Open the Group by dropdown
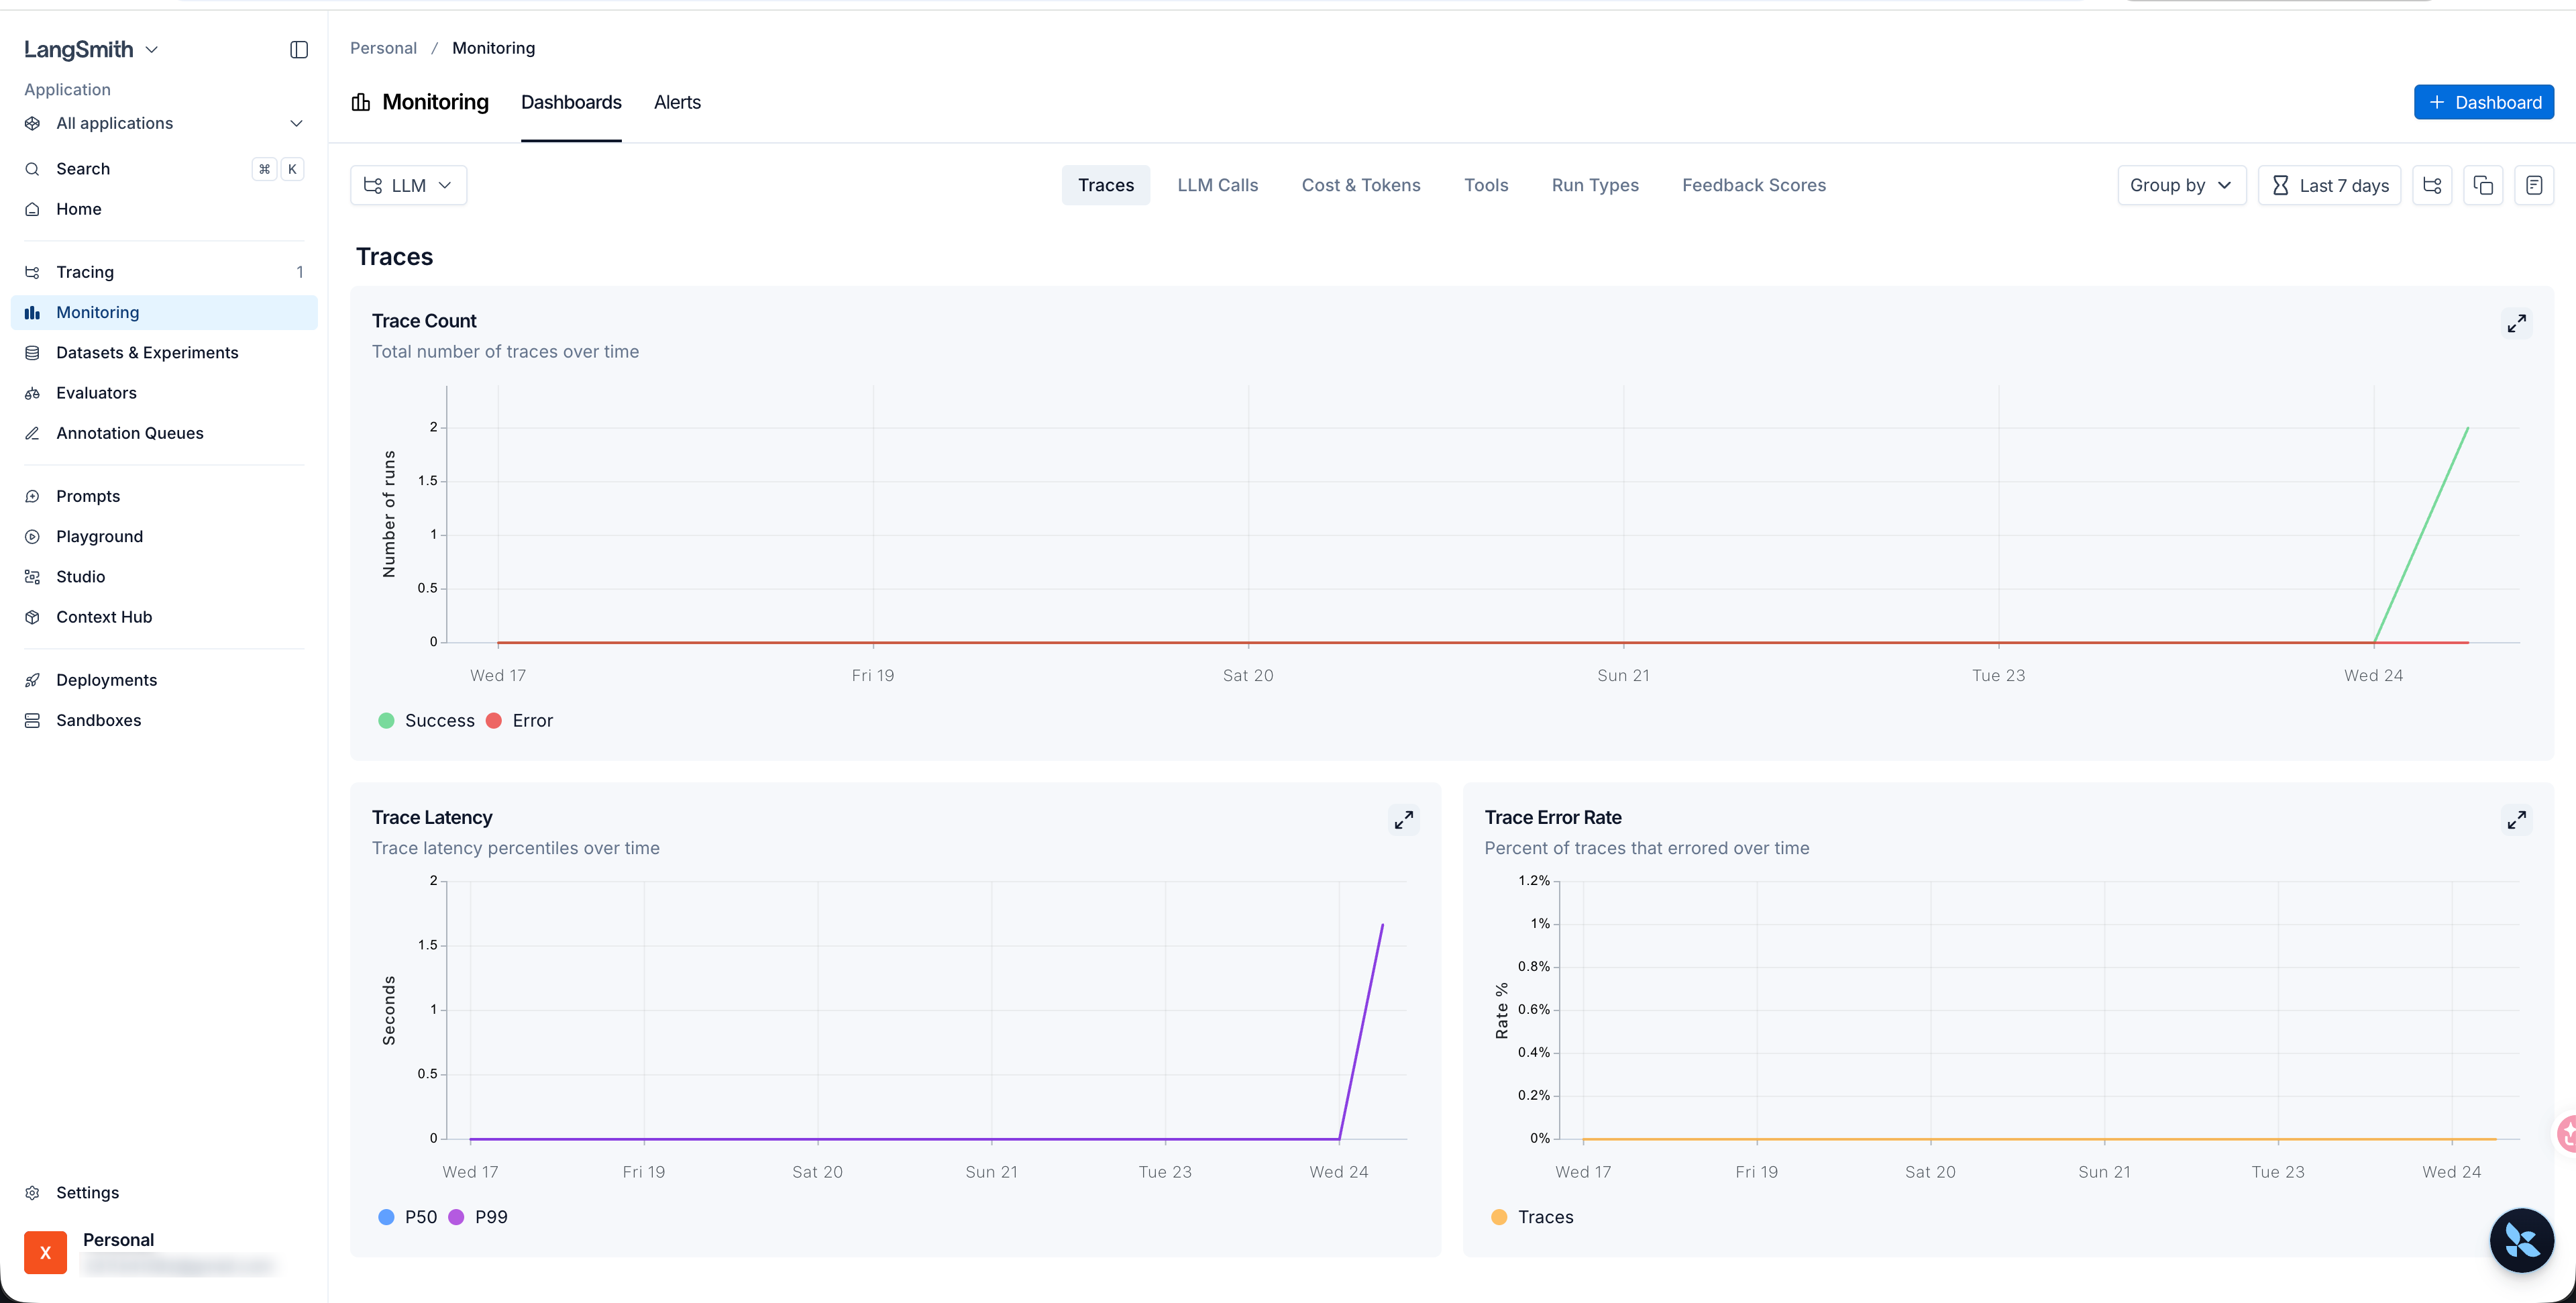Viewport: 2576px width, 1303px height. tap(2182, 185)
